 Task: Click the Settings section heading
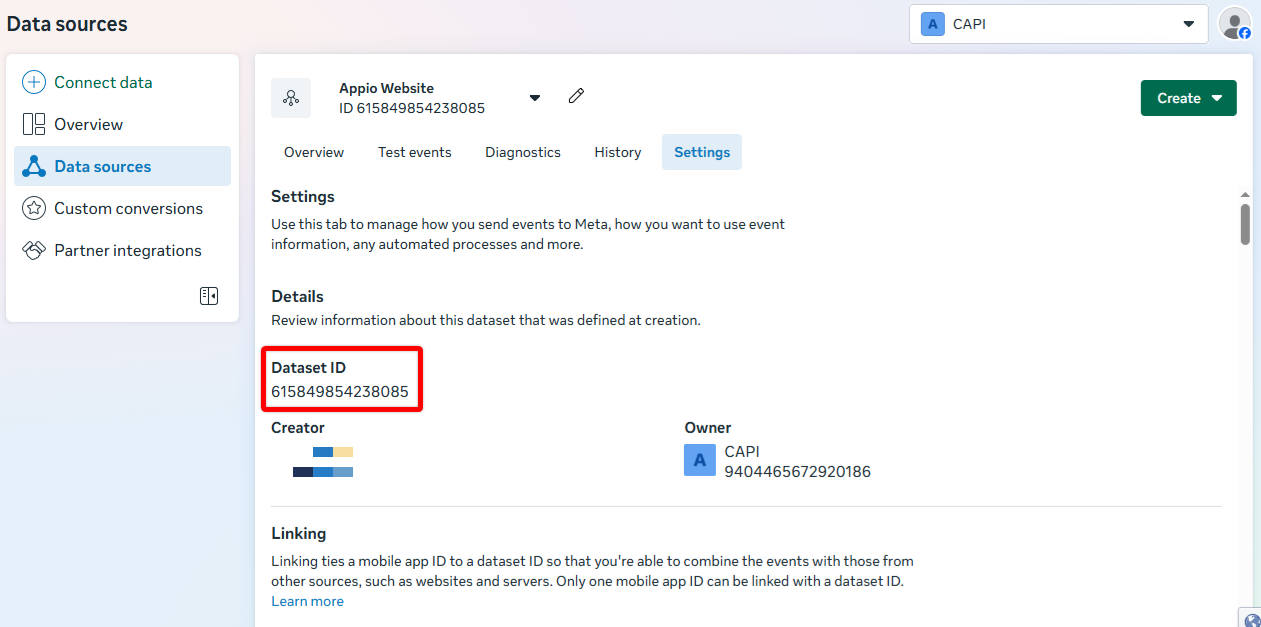303,196
